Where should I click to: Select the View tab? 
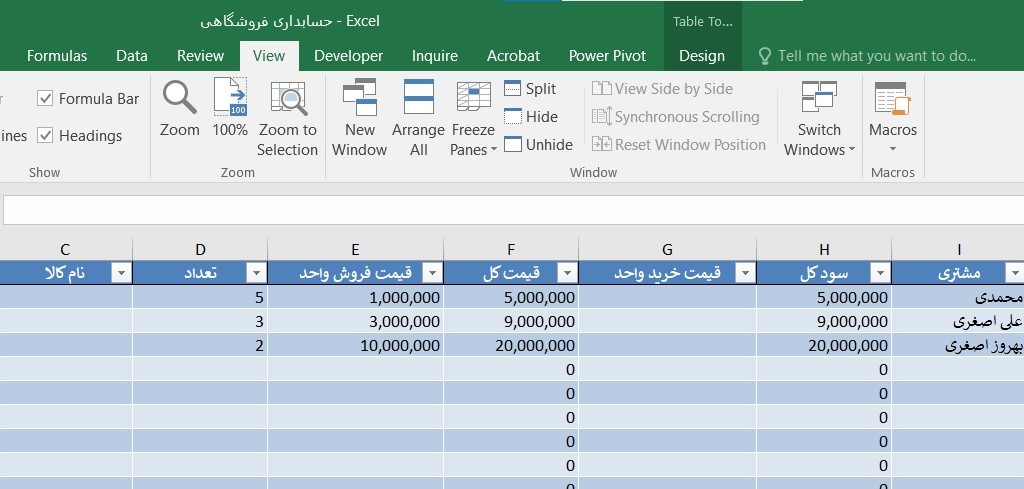pos(269,56)
